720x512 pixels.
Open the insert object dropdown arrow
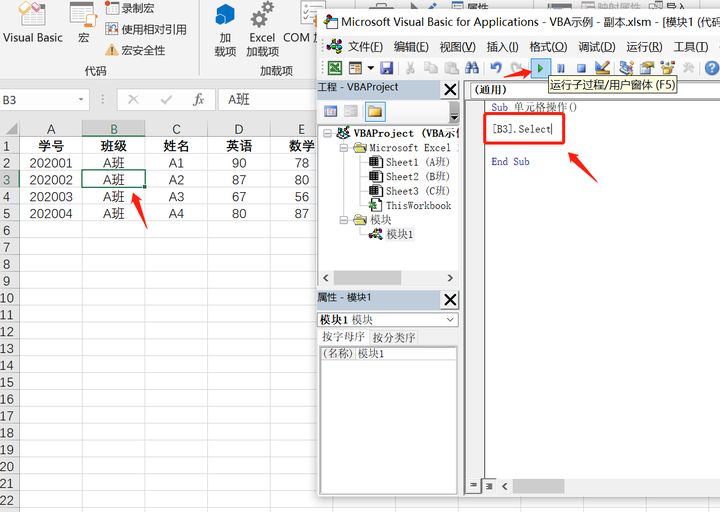pos(370,68)
